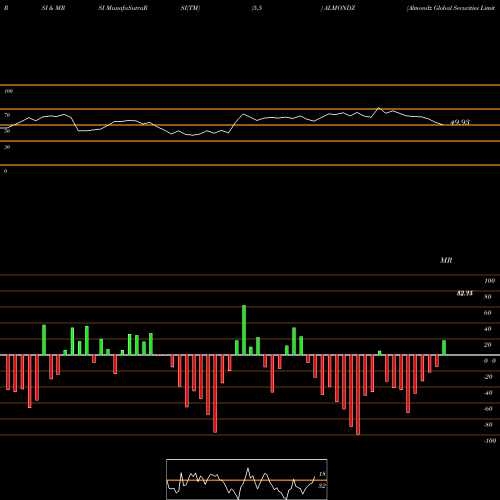This screenshot has width=500, height=500.
Task: Click the 30 level label on RSI axis
Action: coord(7,147)
